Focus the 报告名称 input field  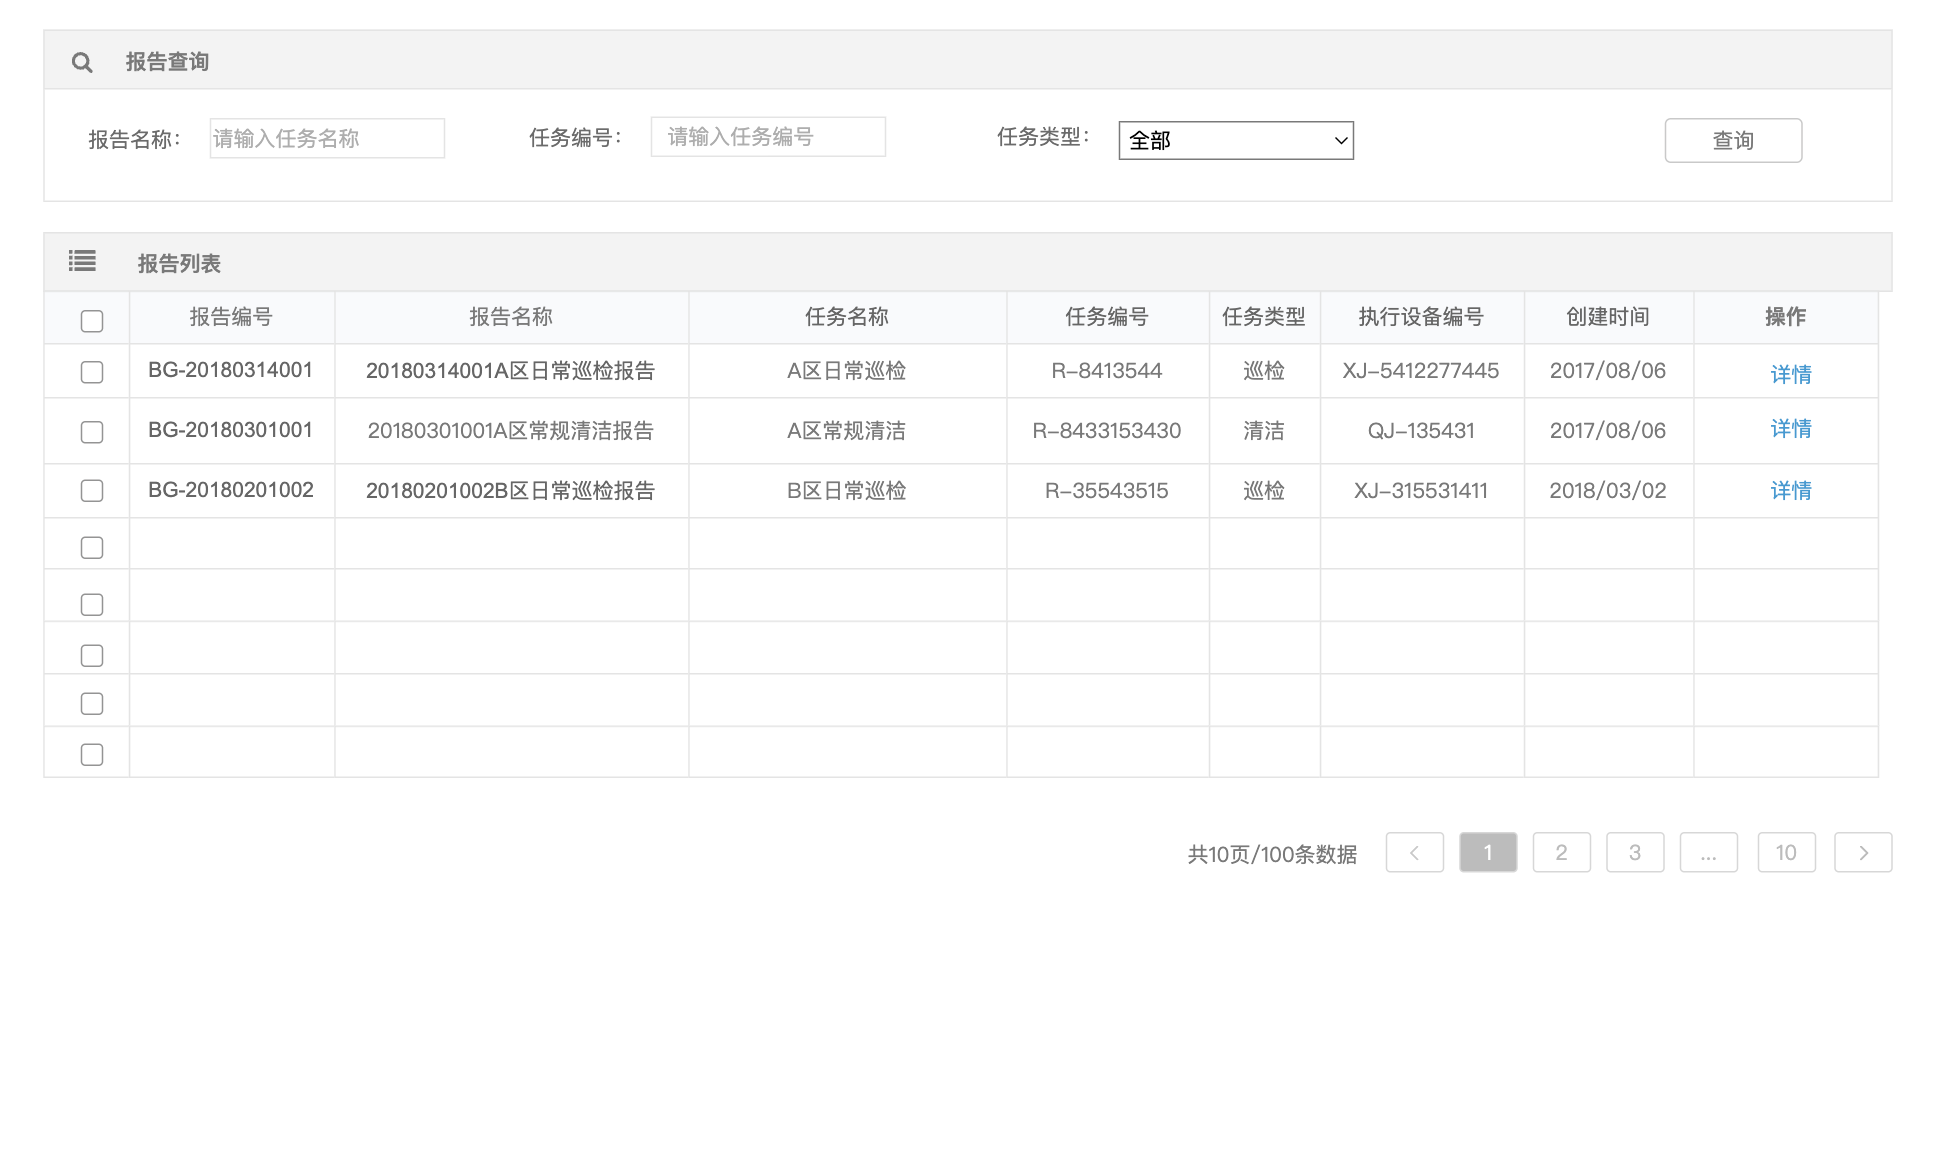tap(327, 139)
